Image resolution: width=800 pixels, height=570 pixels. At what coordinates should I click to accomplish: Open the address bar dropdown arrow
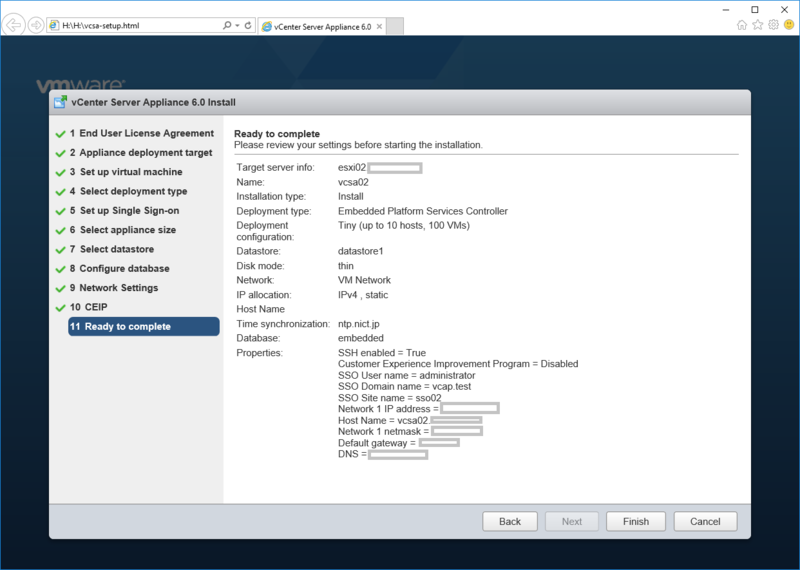237,25
